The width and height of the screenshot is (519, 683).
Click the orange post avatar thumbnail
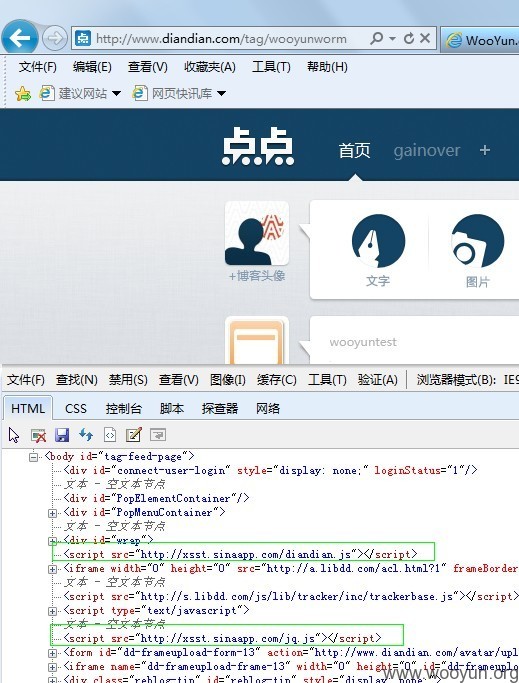257,341
